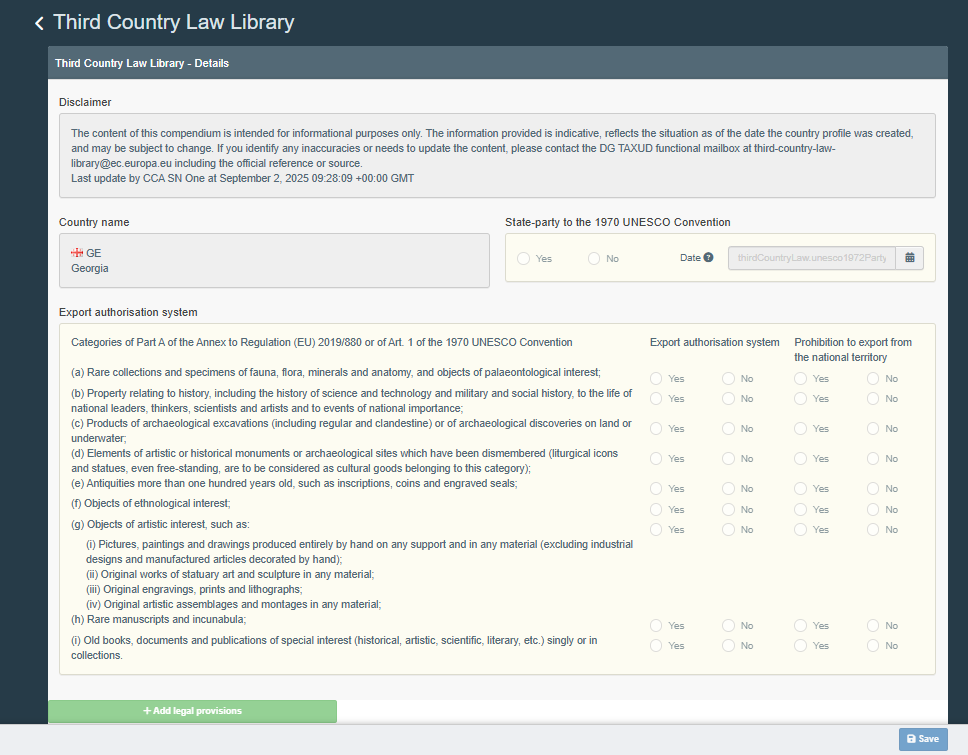Screen dimensions: 968x755
Task: Select export prohibition No for category (a)
Action: (x=873, y=379)
